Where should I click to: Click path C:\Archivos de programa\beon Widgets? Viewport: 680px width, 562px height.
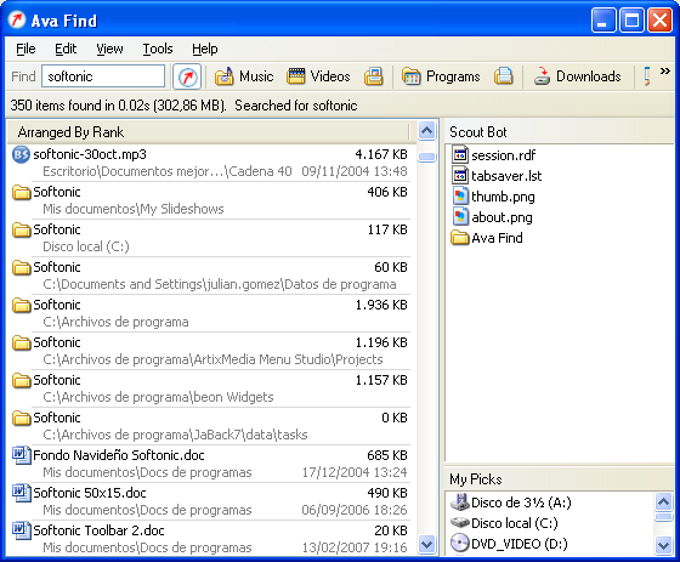(x=158, y=397)
